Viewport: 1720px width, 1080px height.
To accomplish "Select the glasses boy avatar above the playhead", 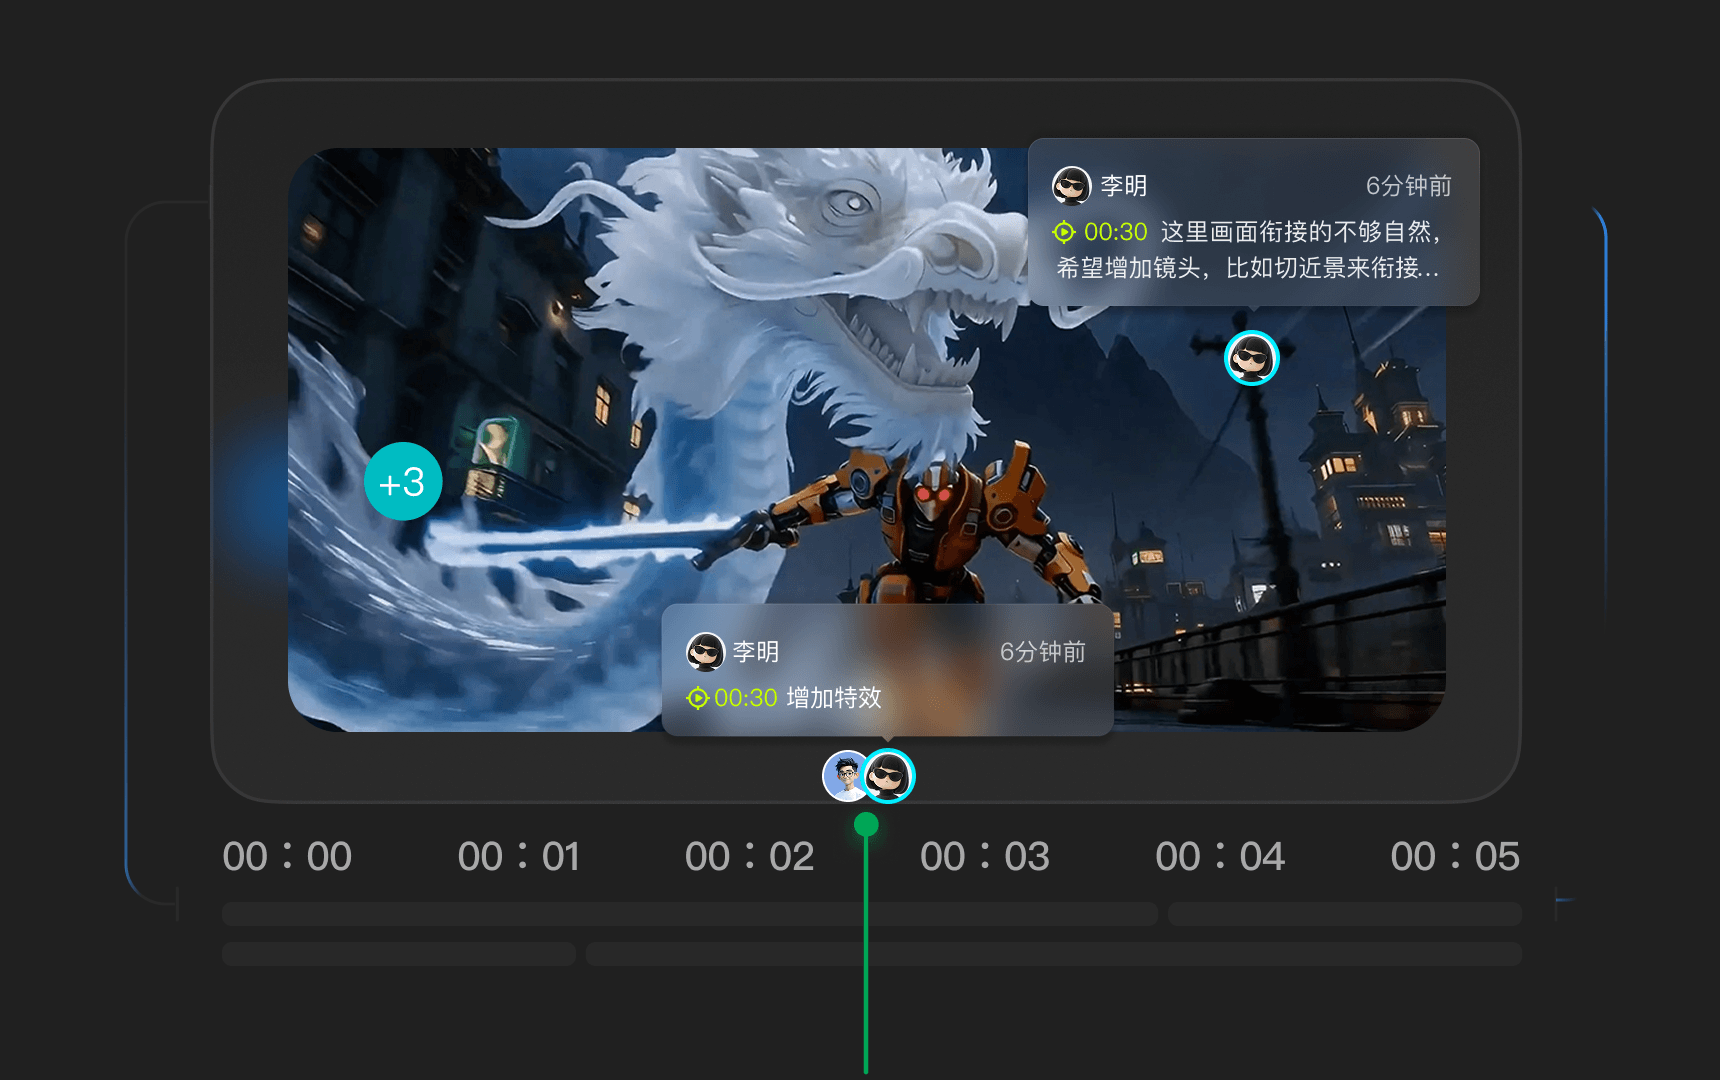I will (845, 776).
